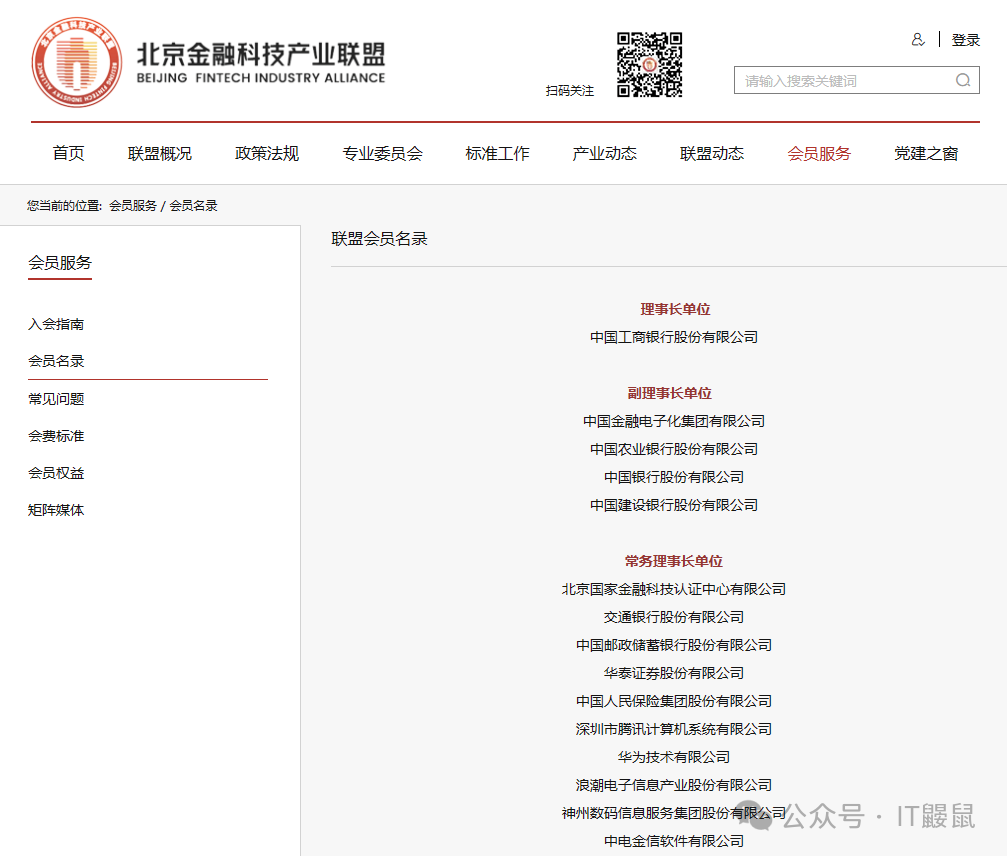Click the 联盟会员名录 page title
Viewport: 1007px width, 856px height.
(380, 239)
